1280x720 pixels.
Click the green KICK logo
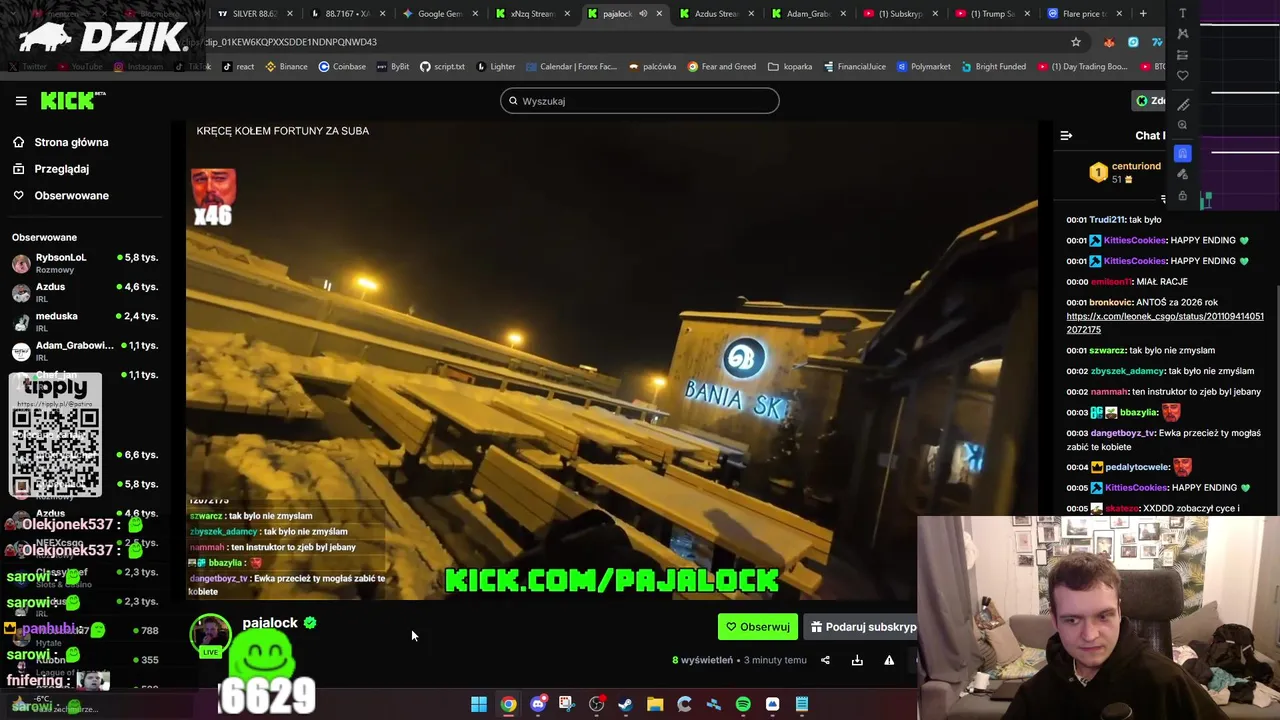72,100
